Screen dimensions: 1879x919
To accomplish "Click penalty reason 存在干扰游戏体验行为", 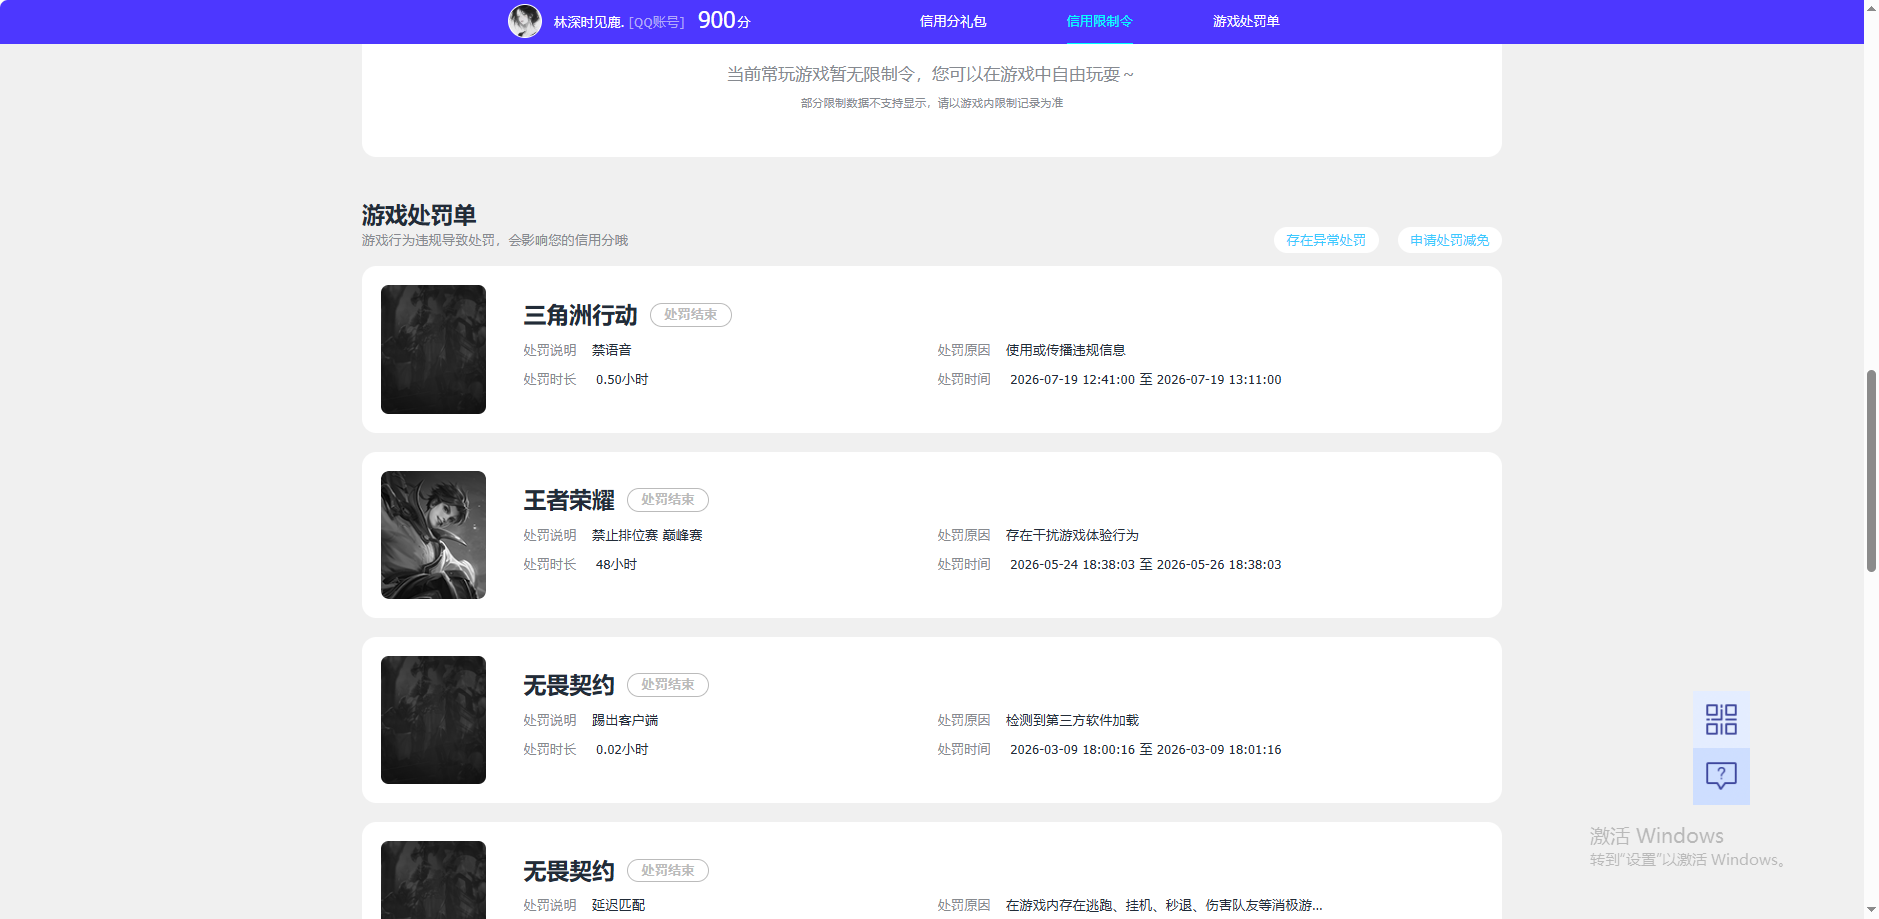I will click(x=1072, y=535).
